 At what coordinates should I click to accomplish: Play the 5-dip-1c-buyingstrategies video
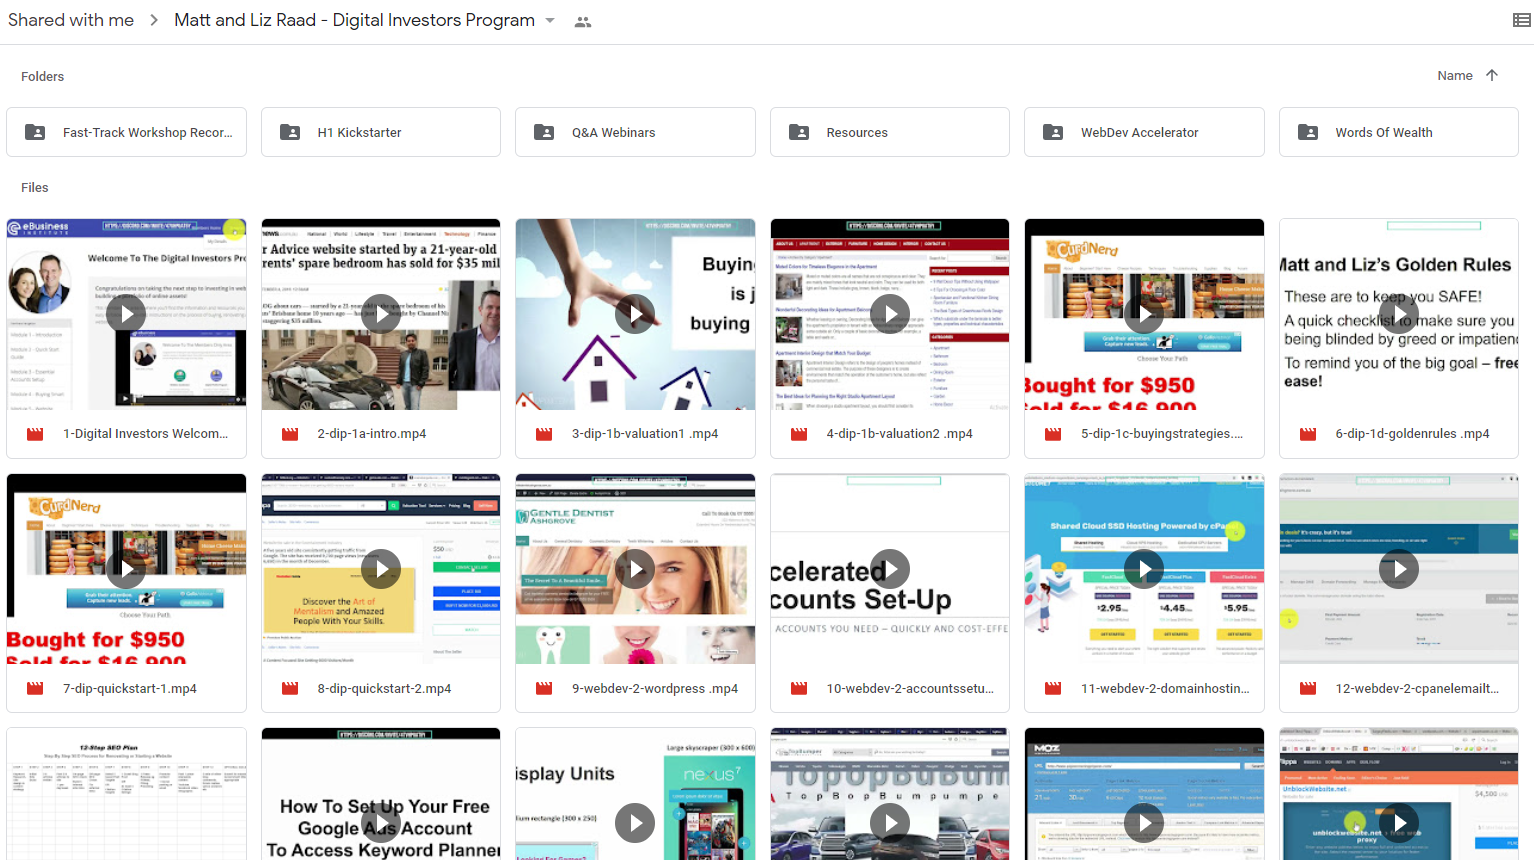(1144, 314)
